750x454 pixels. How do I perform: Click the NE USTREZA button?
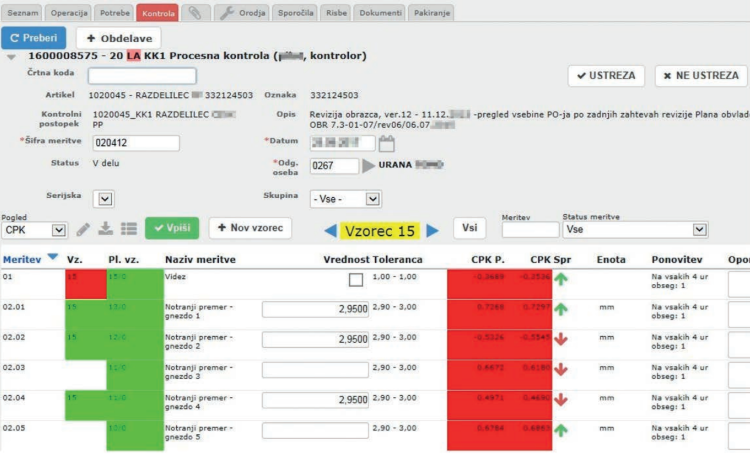click(x=701, y=76)
